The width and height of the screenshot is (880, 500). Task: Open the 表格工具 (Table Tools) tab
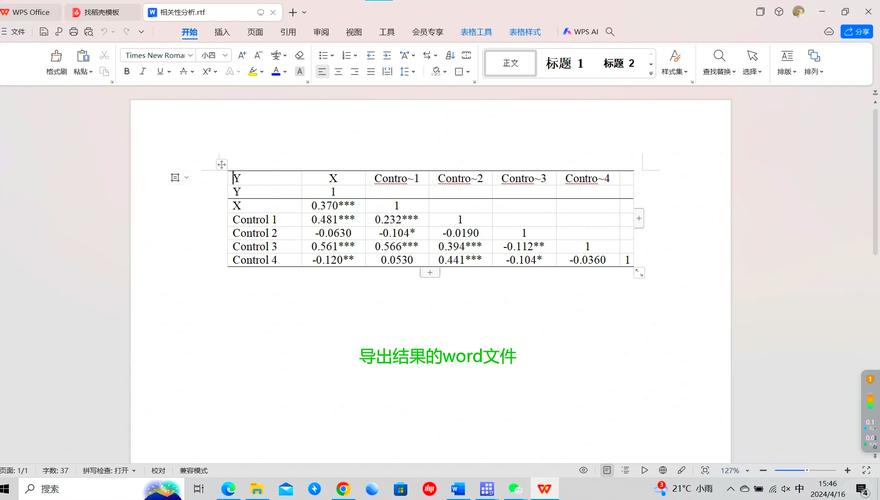pos(476,32)
